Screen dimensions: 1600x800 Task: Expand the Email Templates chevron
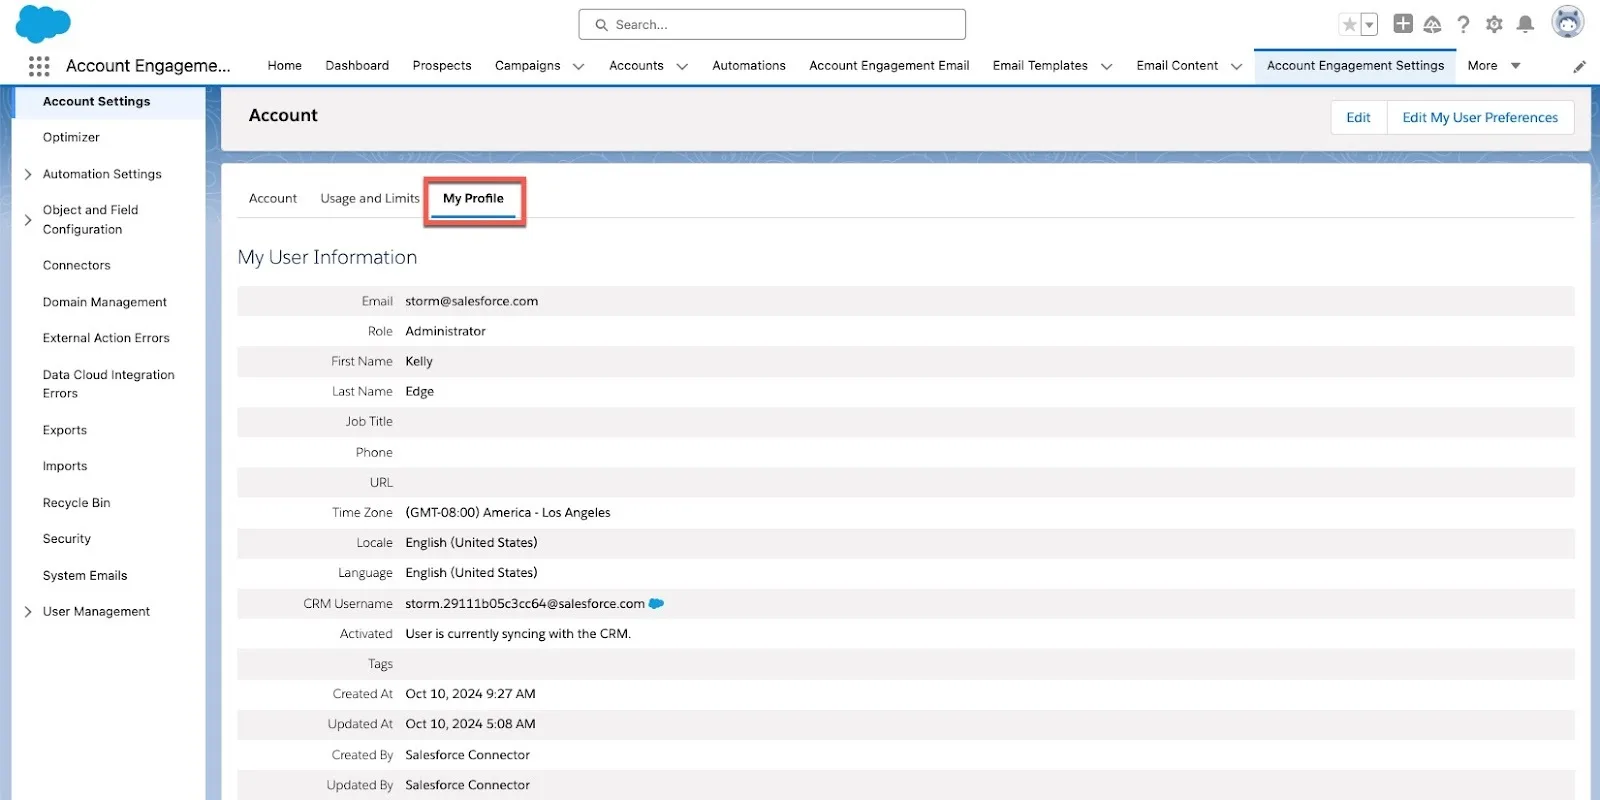click(x=1106, y=67)
